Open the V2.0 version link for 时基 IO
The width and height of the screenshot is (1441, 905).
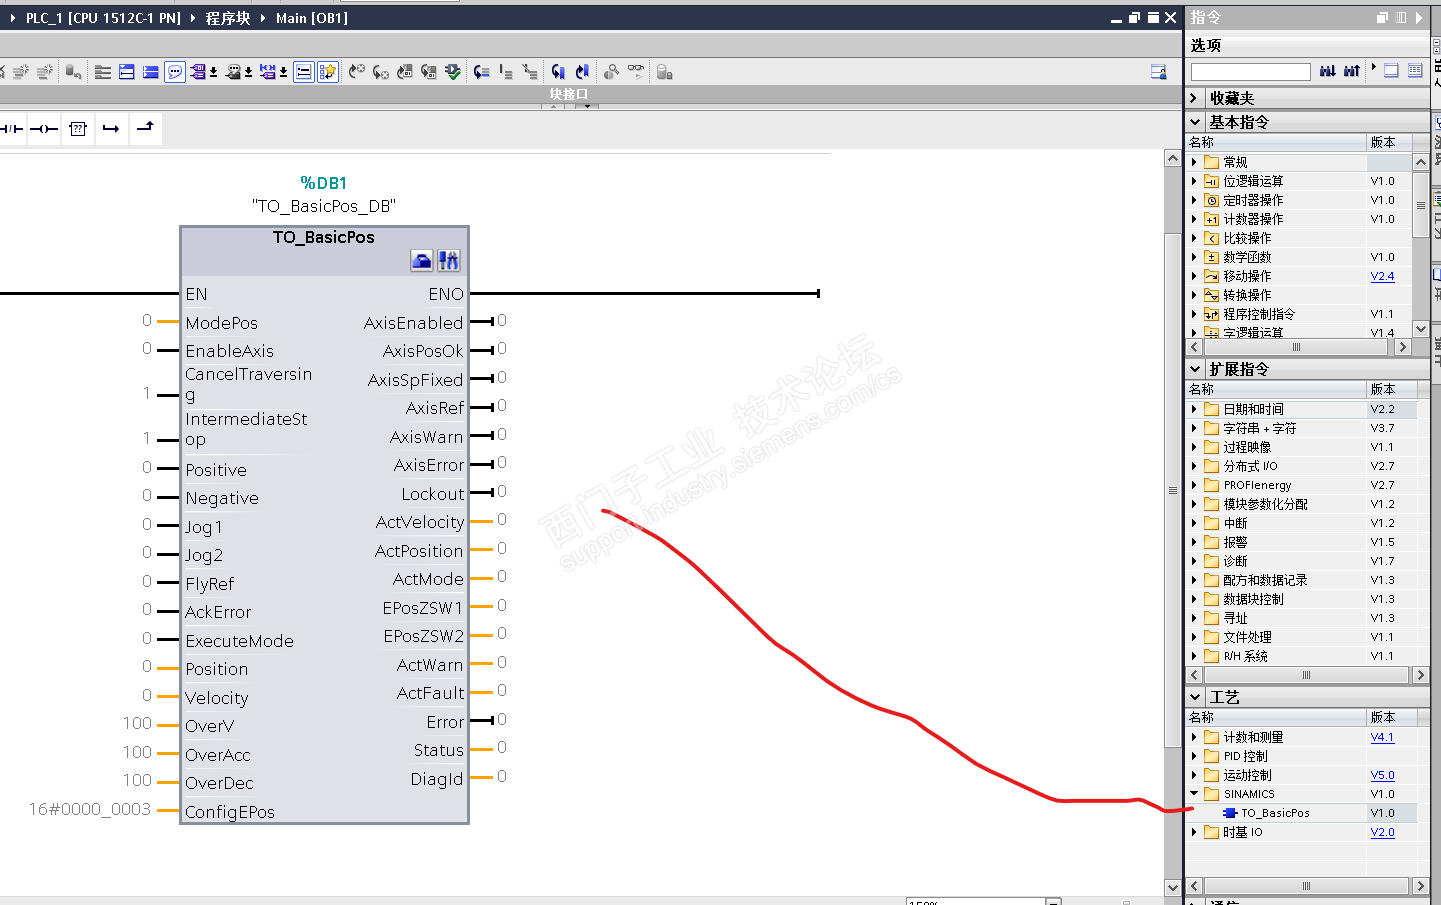(x=1382, y=832)
